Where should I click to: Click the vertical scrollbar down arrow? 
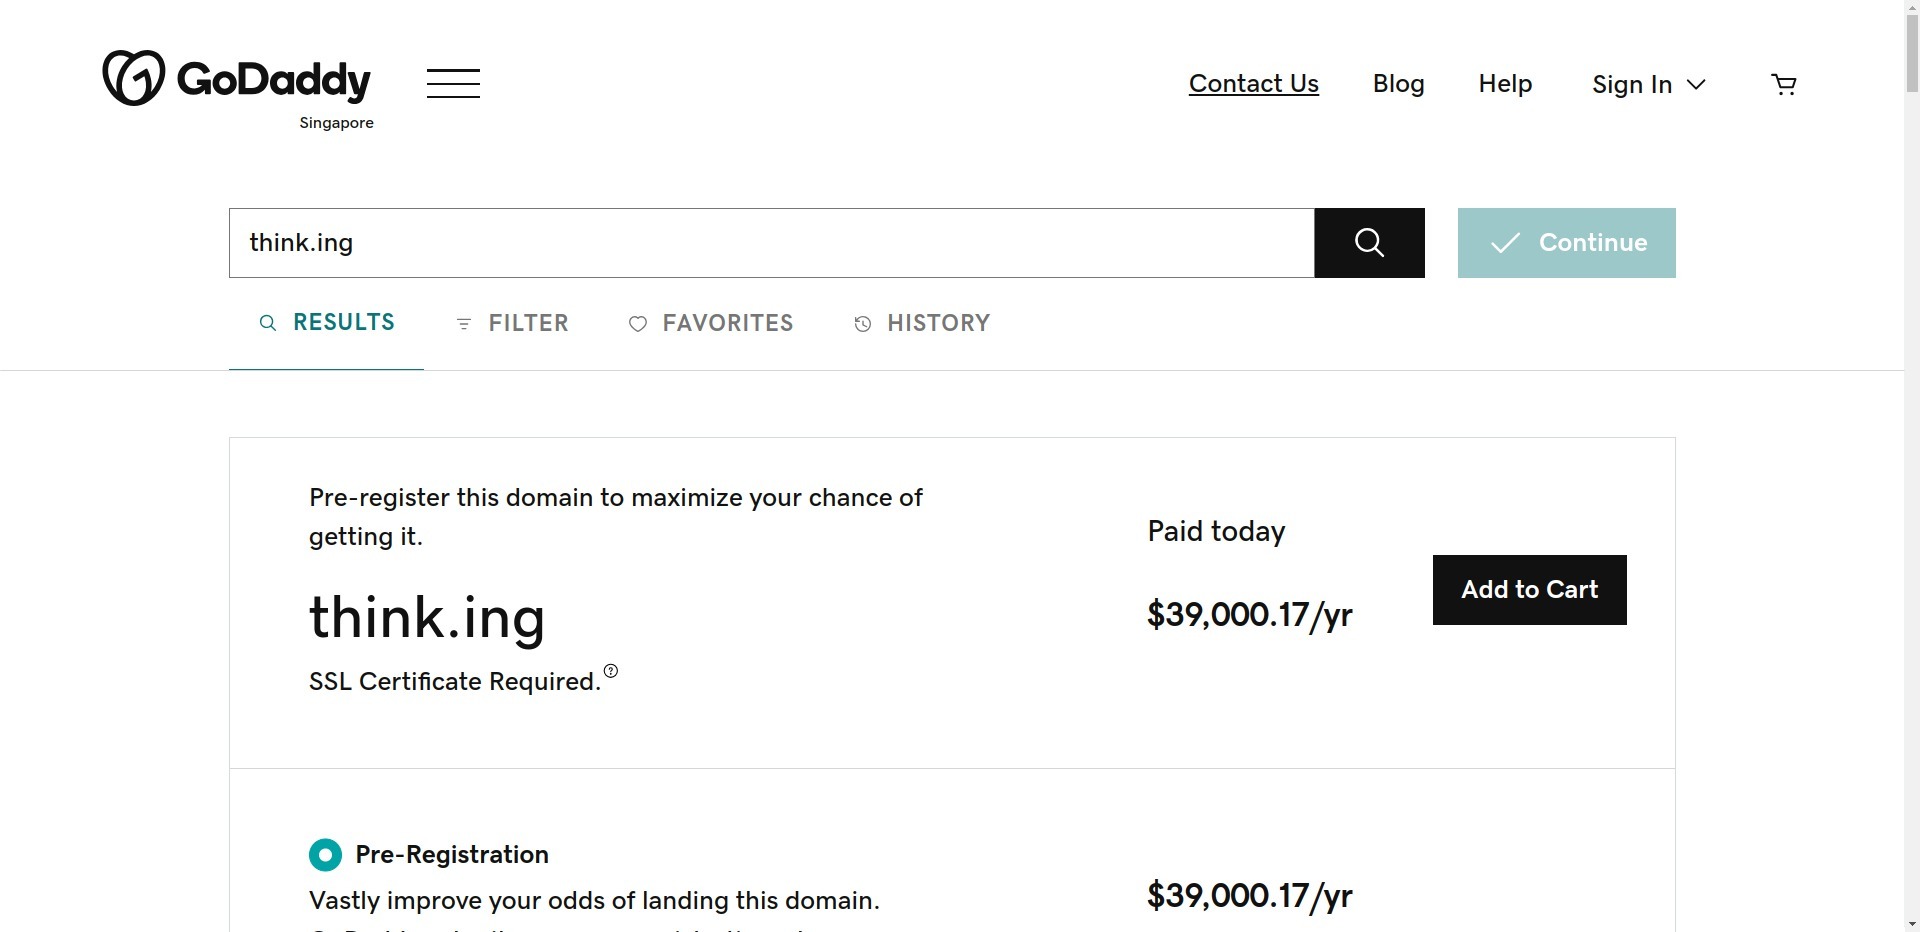pos(1912,922)
